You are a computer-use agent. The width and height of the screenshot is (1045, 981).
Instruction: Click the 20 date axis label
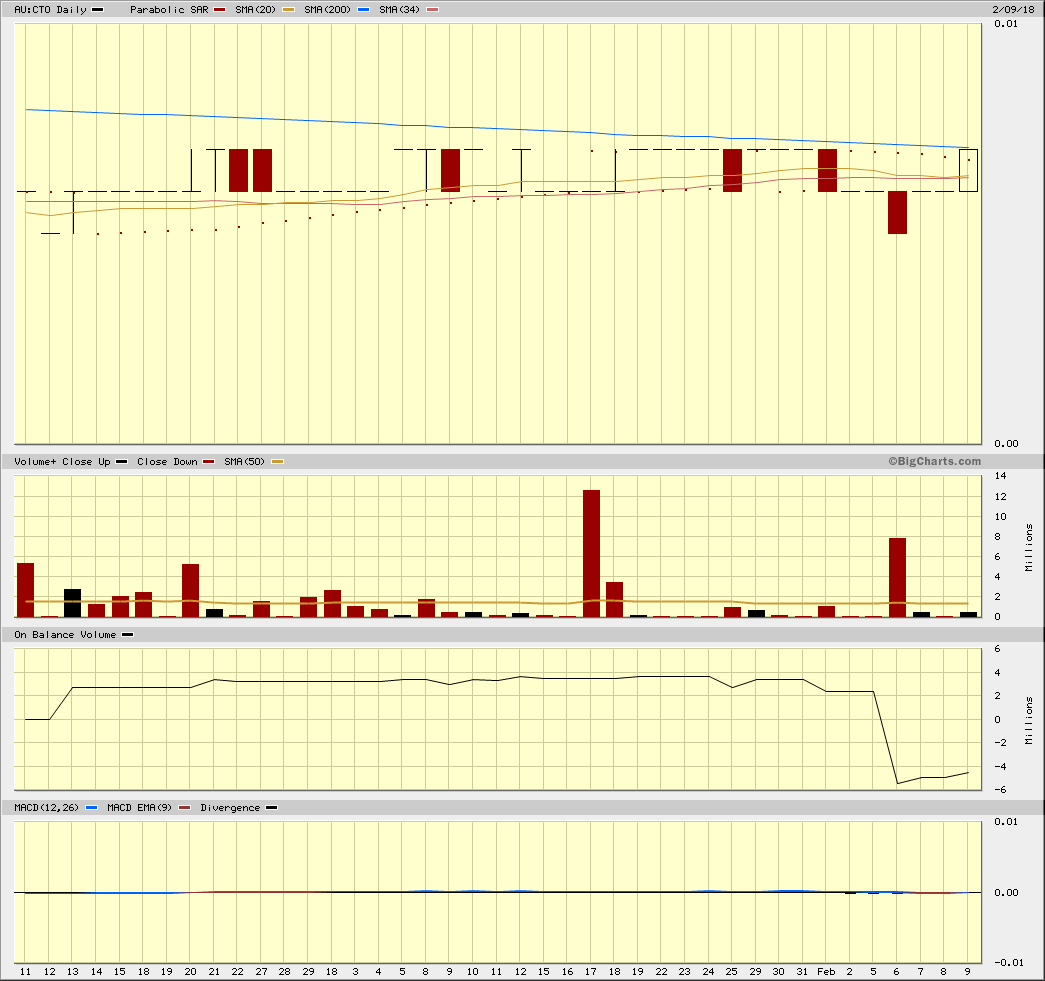tap(191, 972)
